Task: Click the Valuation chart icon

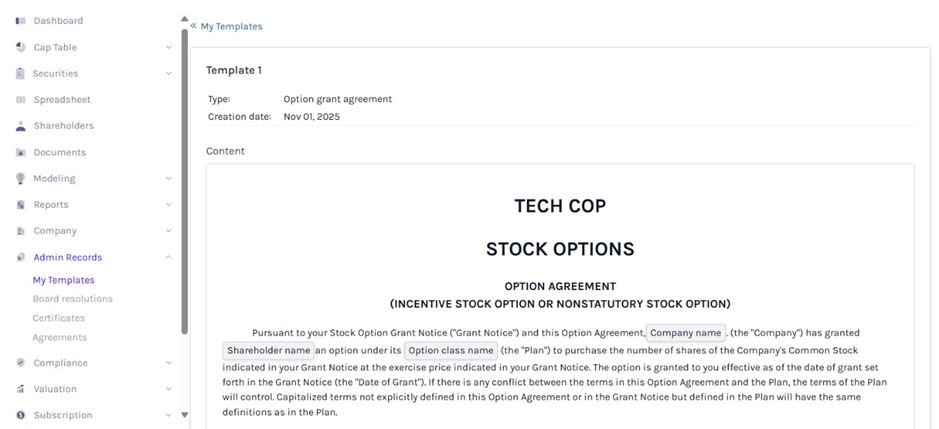Action: point(21,389)
